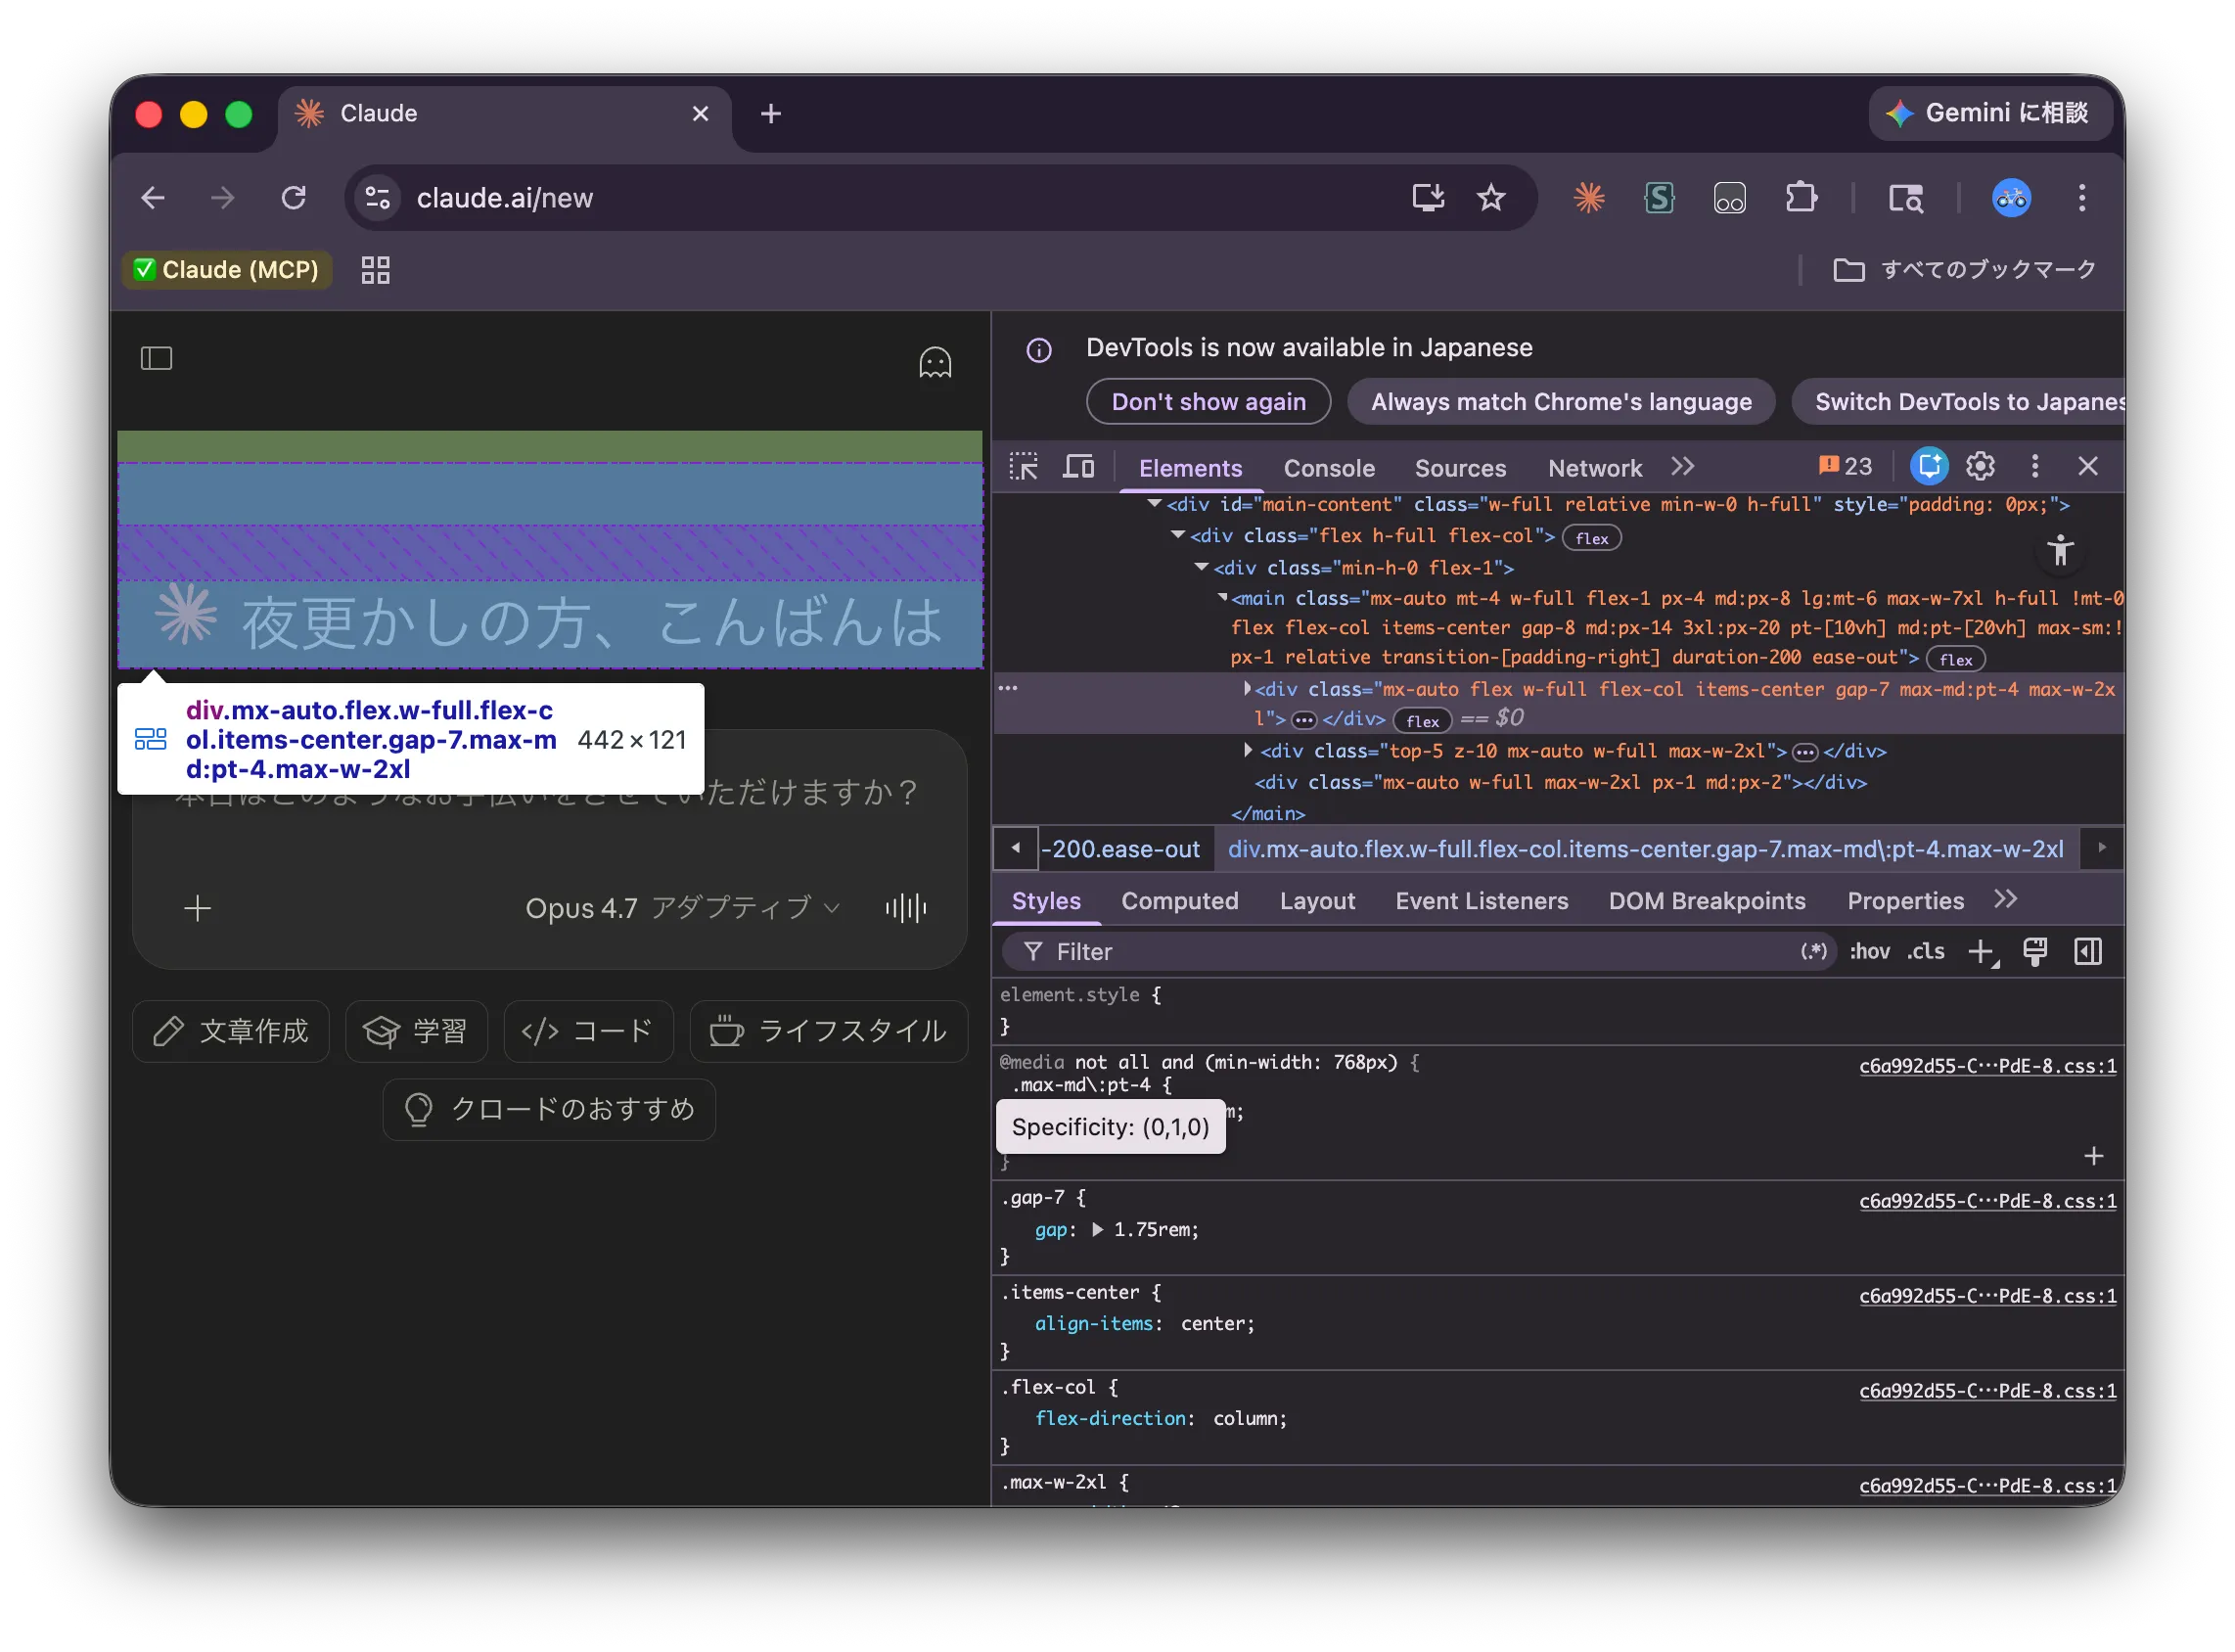Open the Chrome three-dot menu
Viewport: 2235px width, 1652px height.
point(2082,198)
